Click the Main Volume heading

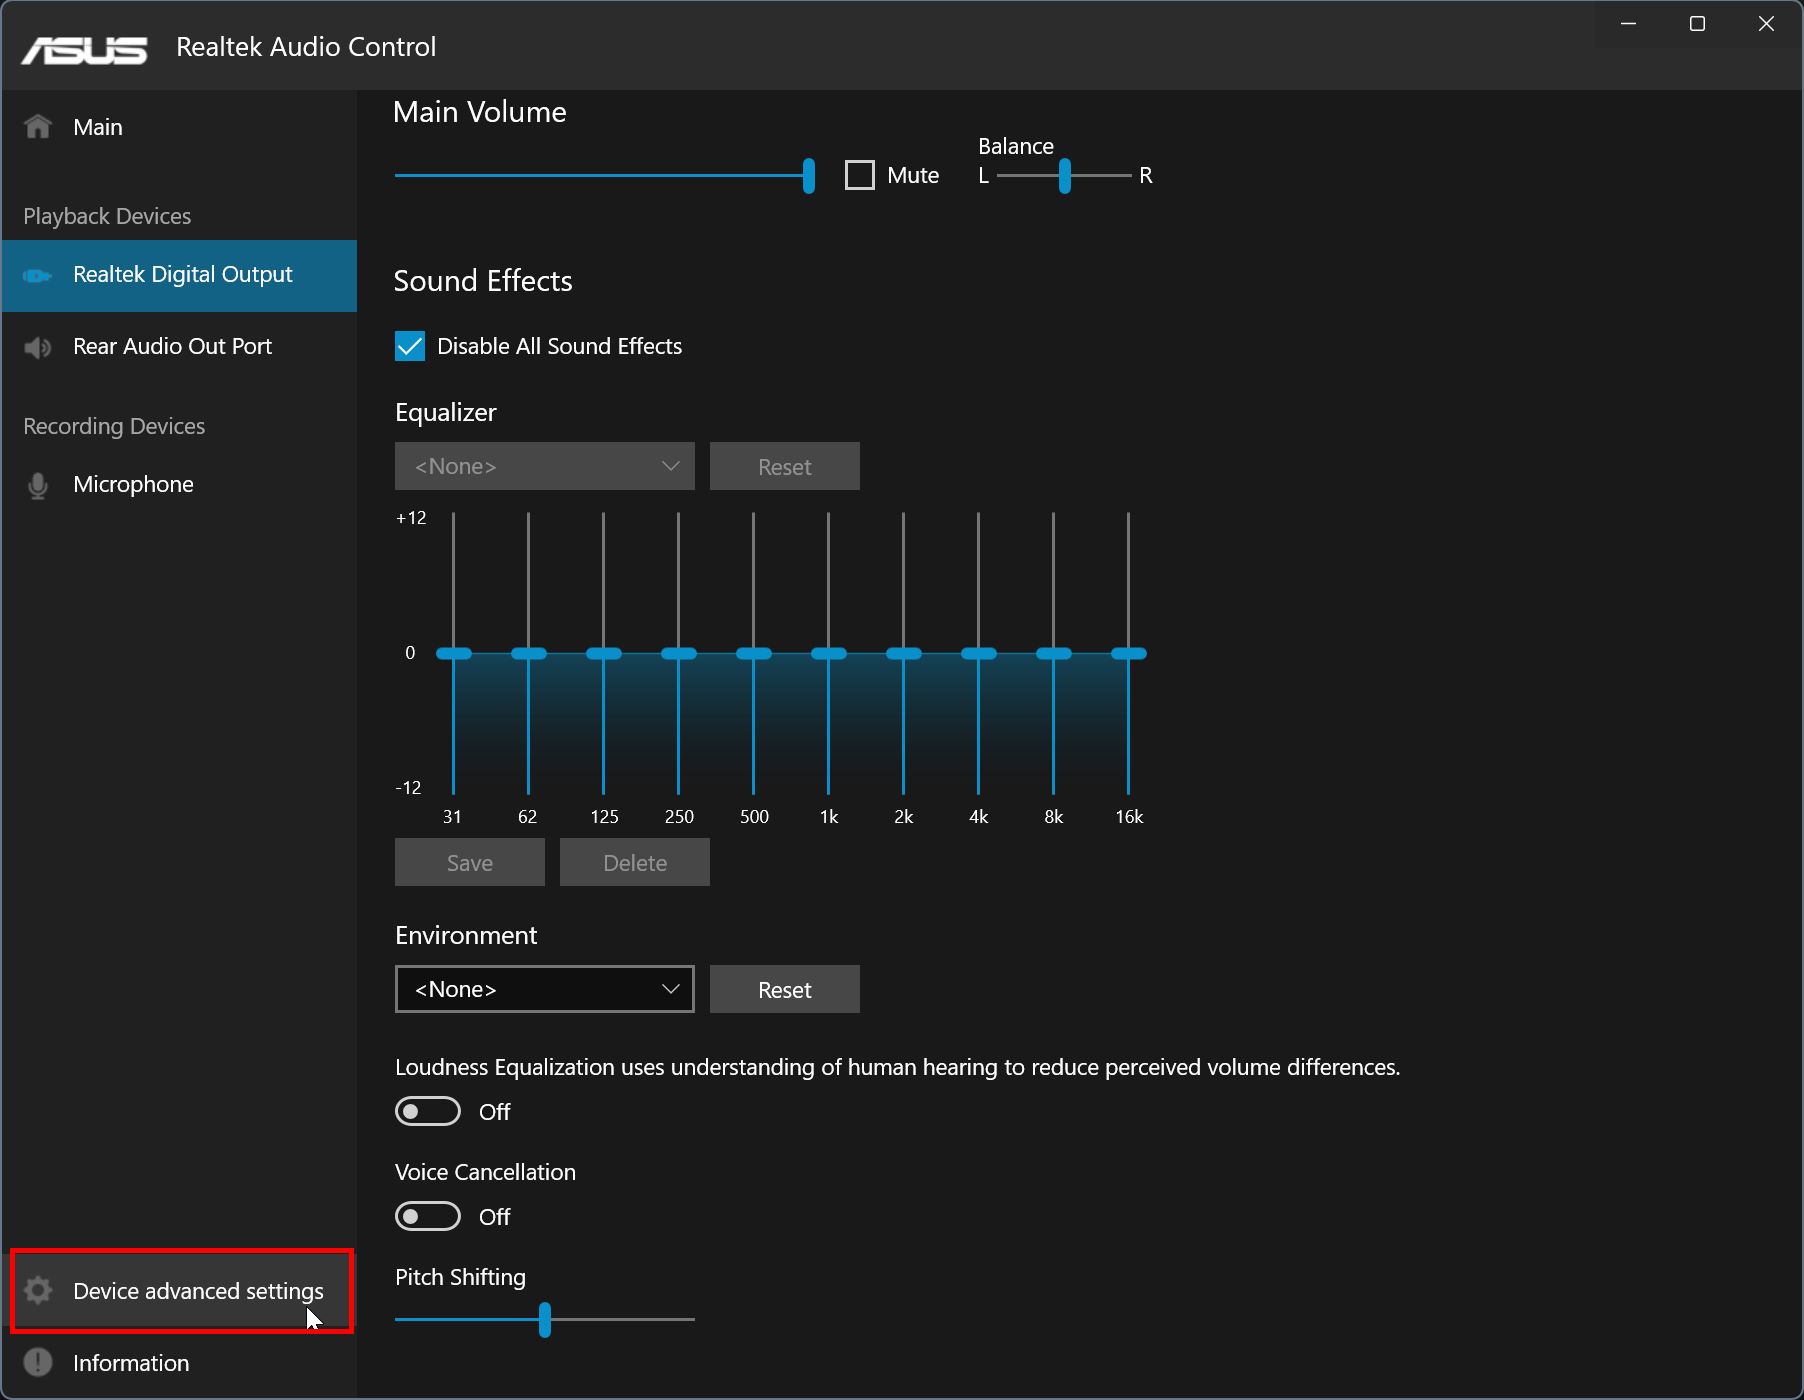point(480,112)
